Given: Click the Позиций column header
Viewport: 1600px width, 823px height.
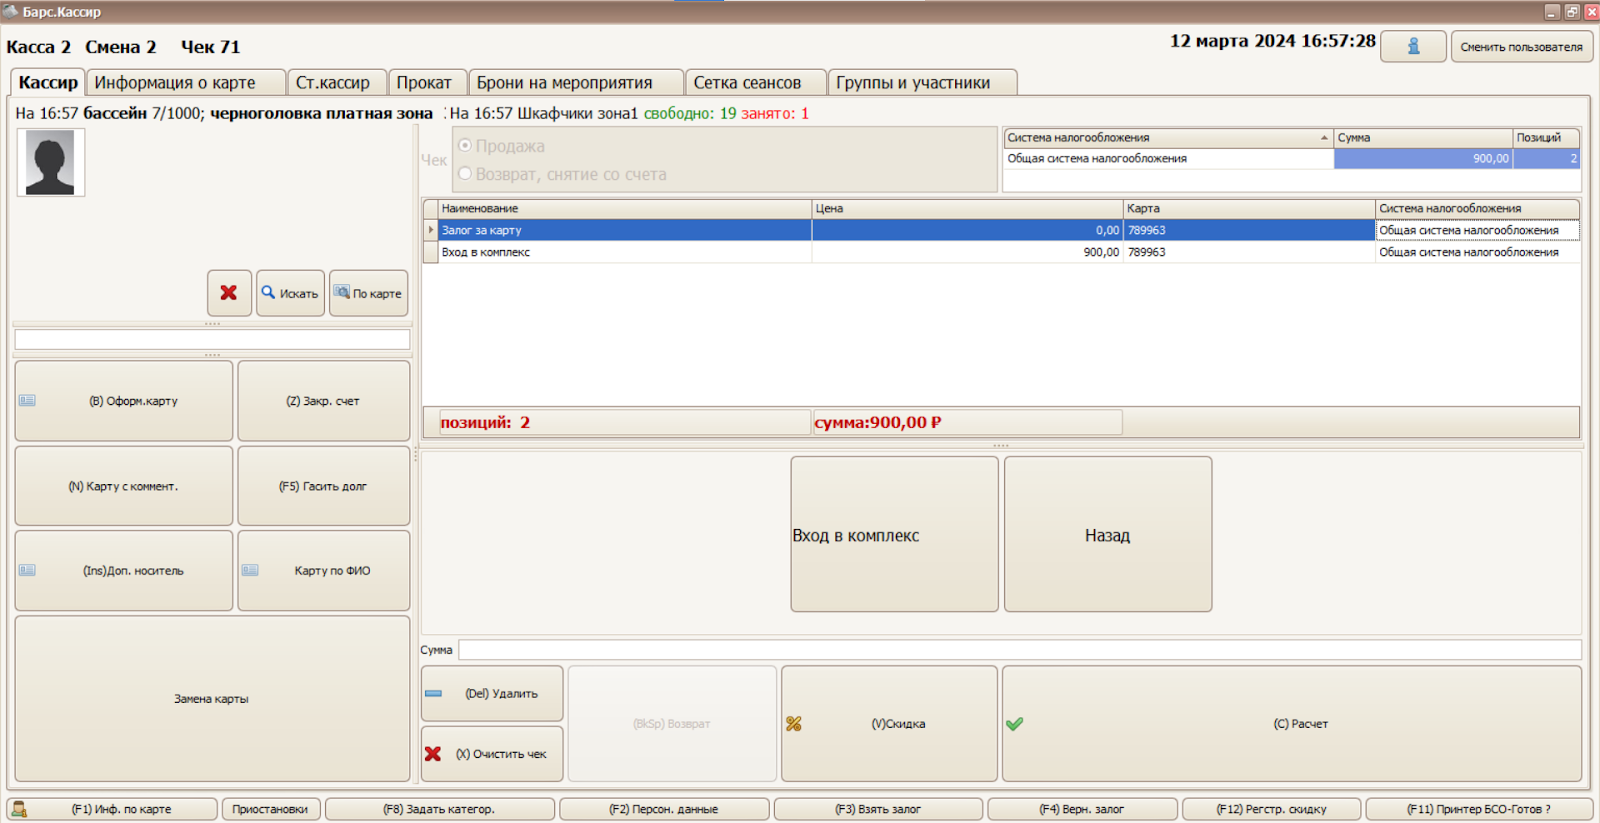Looking at the screenshot, I should [1546, 138].
